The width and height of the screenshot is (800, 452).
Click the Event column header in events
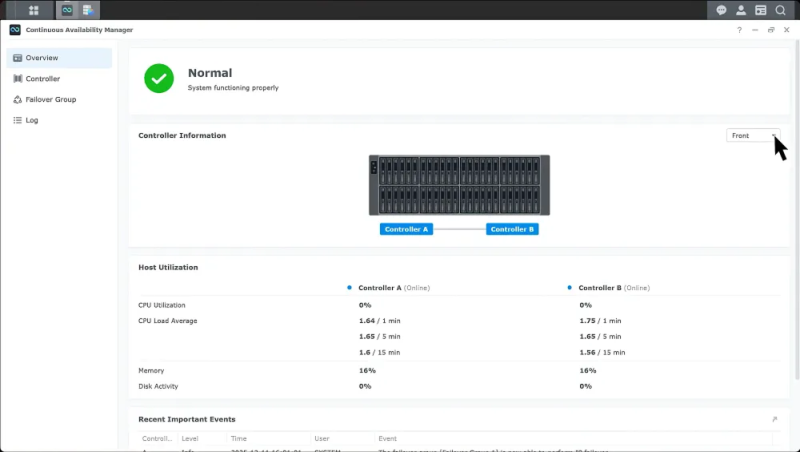(x=387, y=439)
